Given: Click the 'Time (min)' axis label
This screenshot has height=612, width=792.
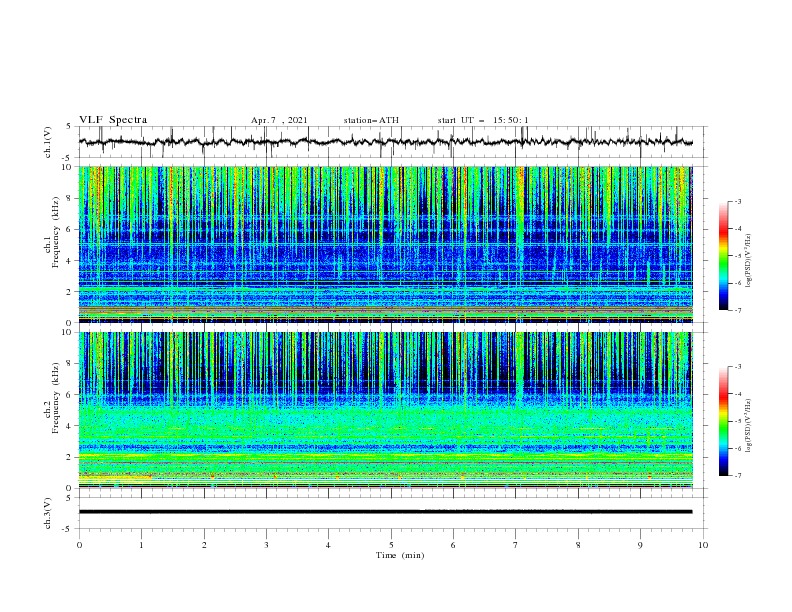Looking at the screenshot, I should tap(400, 555).
